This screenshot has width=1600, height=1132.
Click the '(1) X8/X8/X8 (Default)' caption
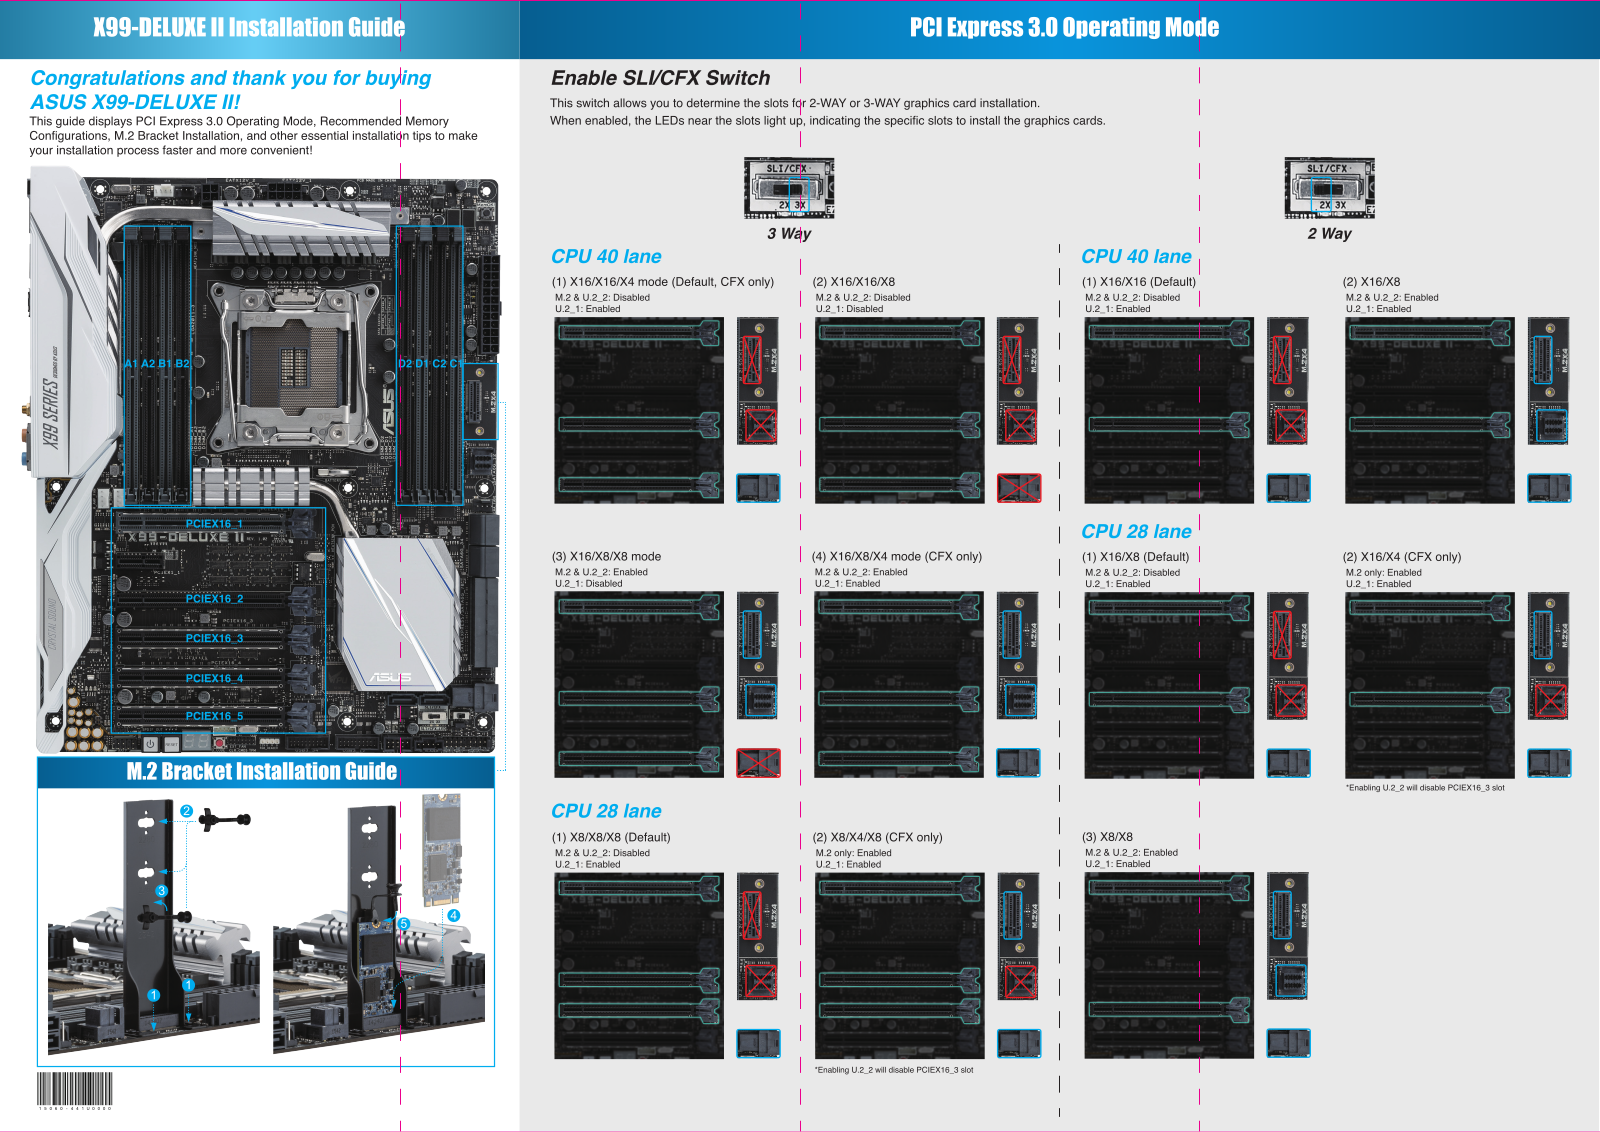611,838
